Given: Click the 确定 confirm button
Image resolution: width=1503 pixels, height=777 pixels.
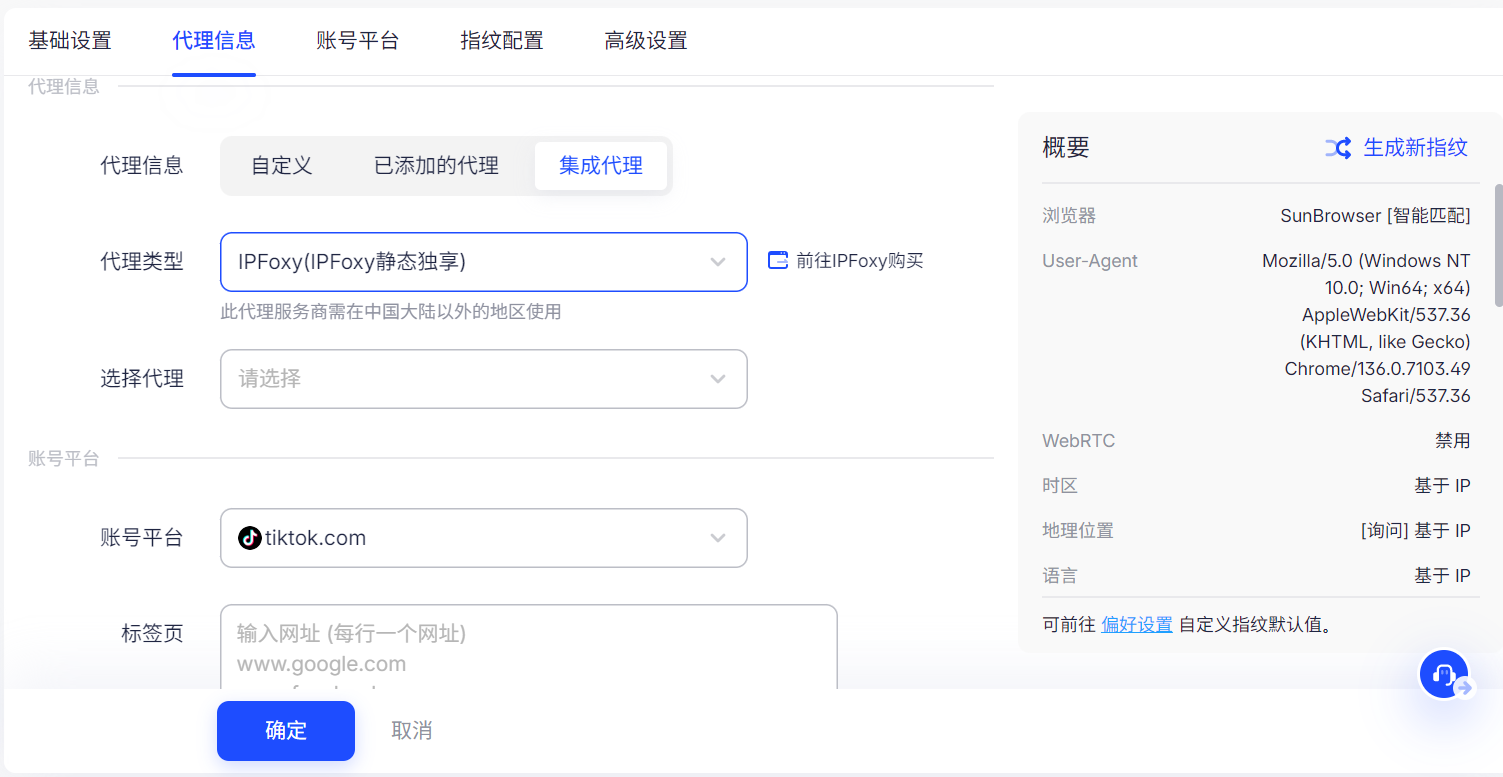Looking at the screenshot, I should click(286, 731).
